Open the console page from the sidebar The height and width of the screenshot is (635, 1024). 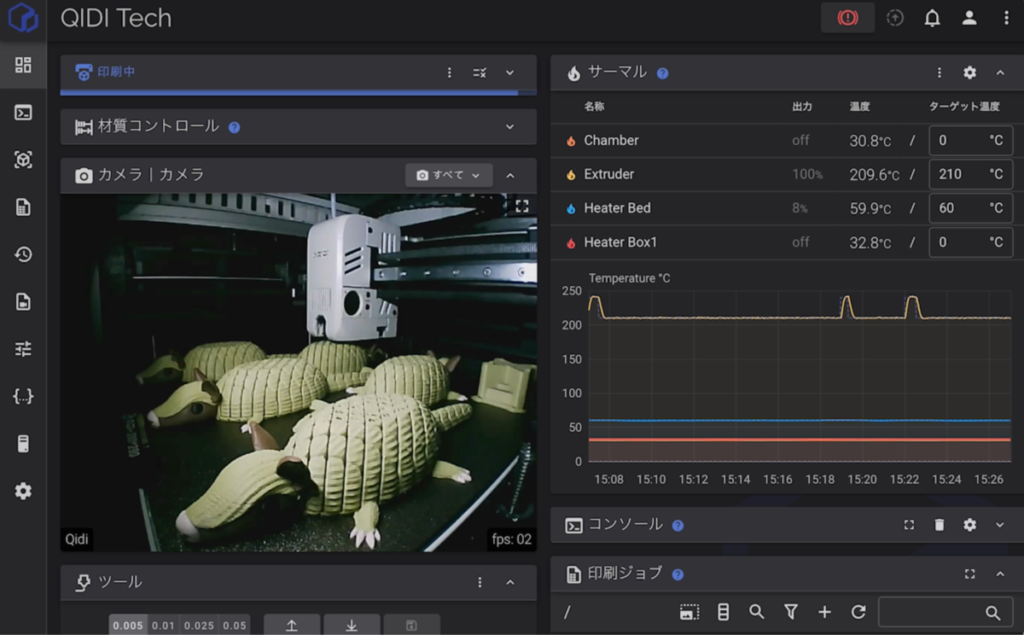[23, 112]
